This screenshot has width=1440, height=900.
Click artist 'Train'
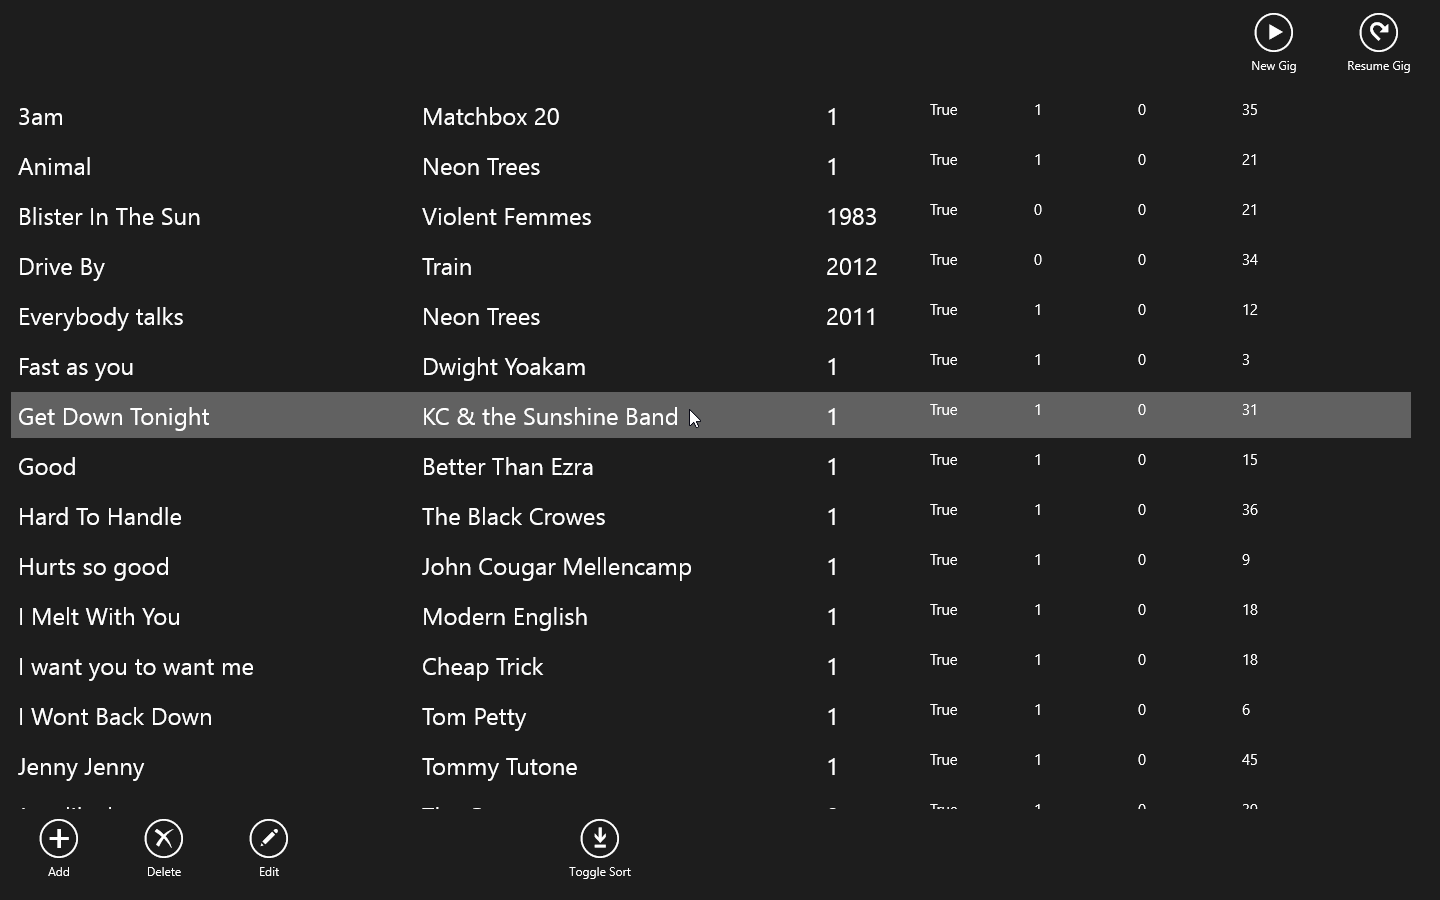[x=447, y=267]
